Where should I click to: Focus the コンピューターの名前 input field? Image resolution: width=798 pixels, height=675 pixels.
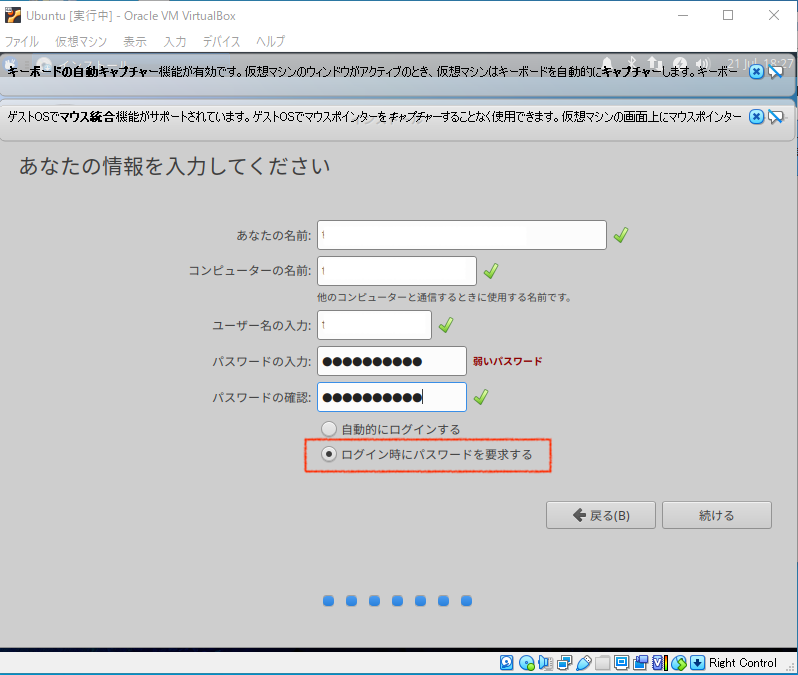coord(397,271)
